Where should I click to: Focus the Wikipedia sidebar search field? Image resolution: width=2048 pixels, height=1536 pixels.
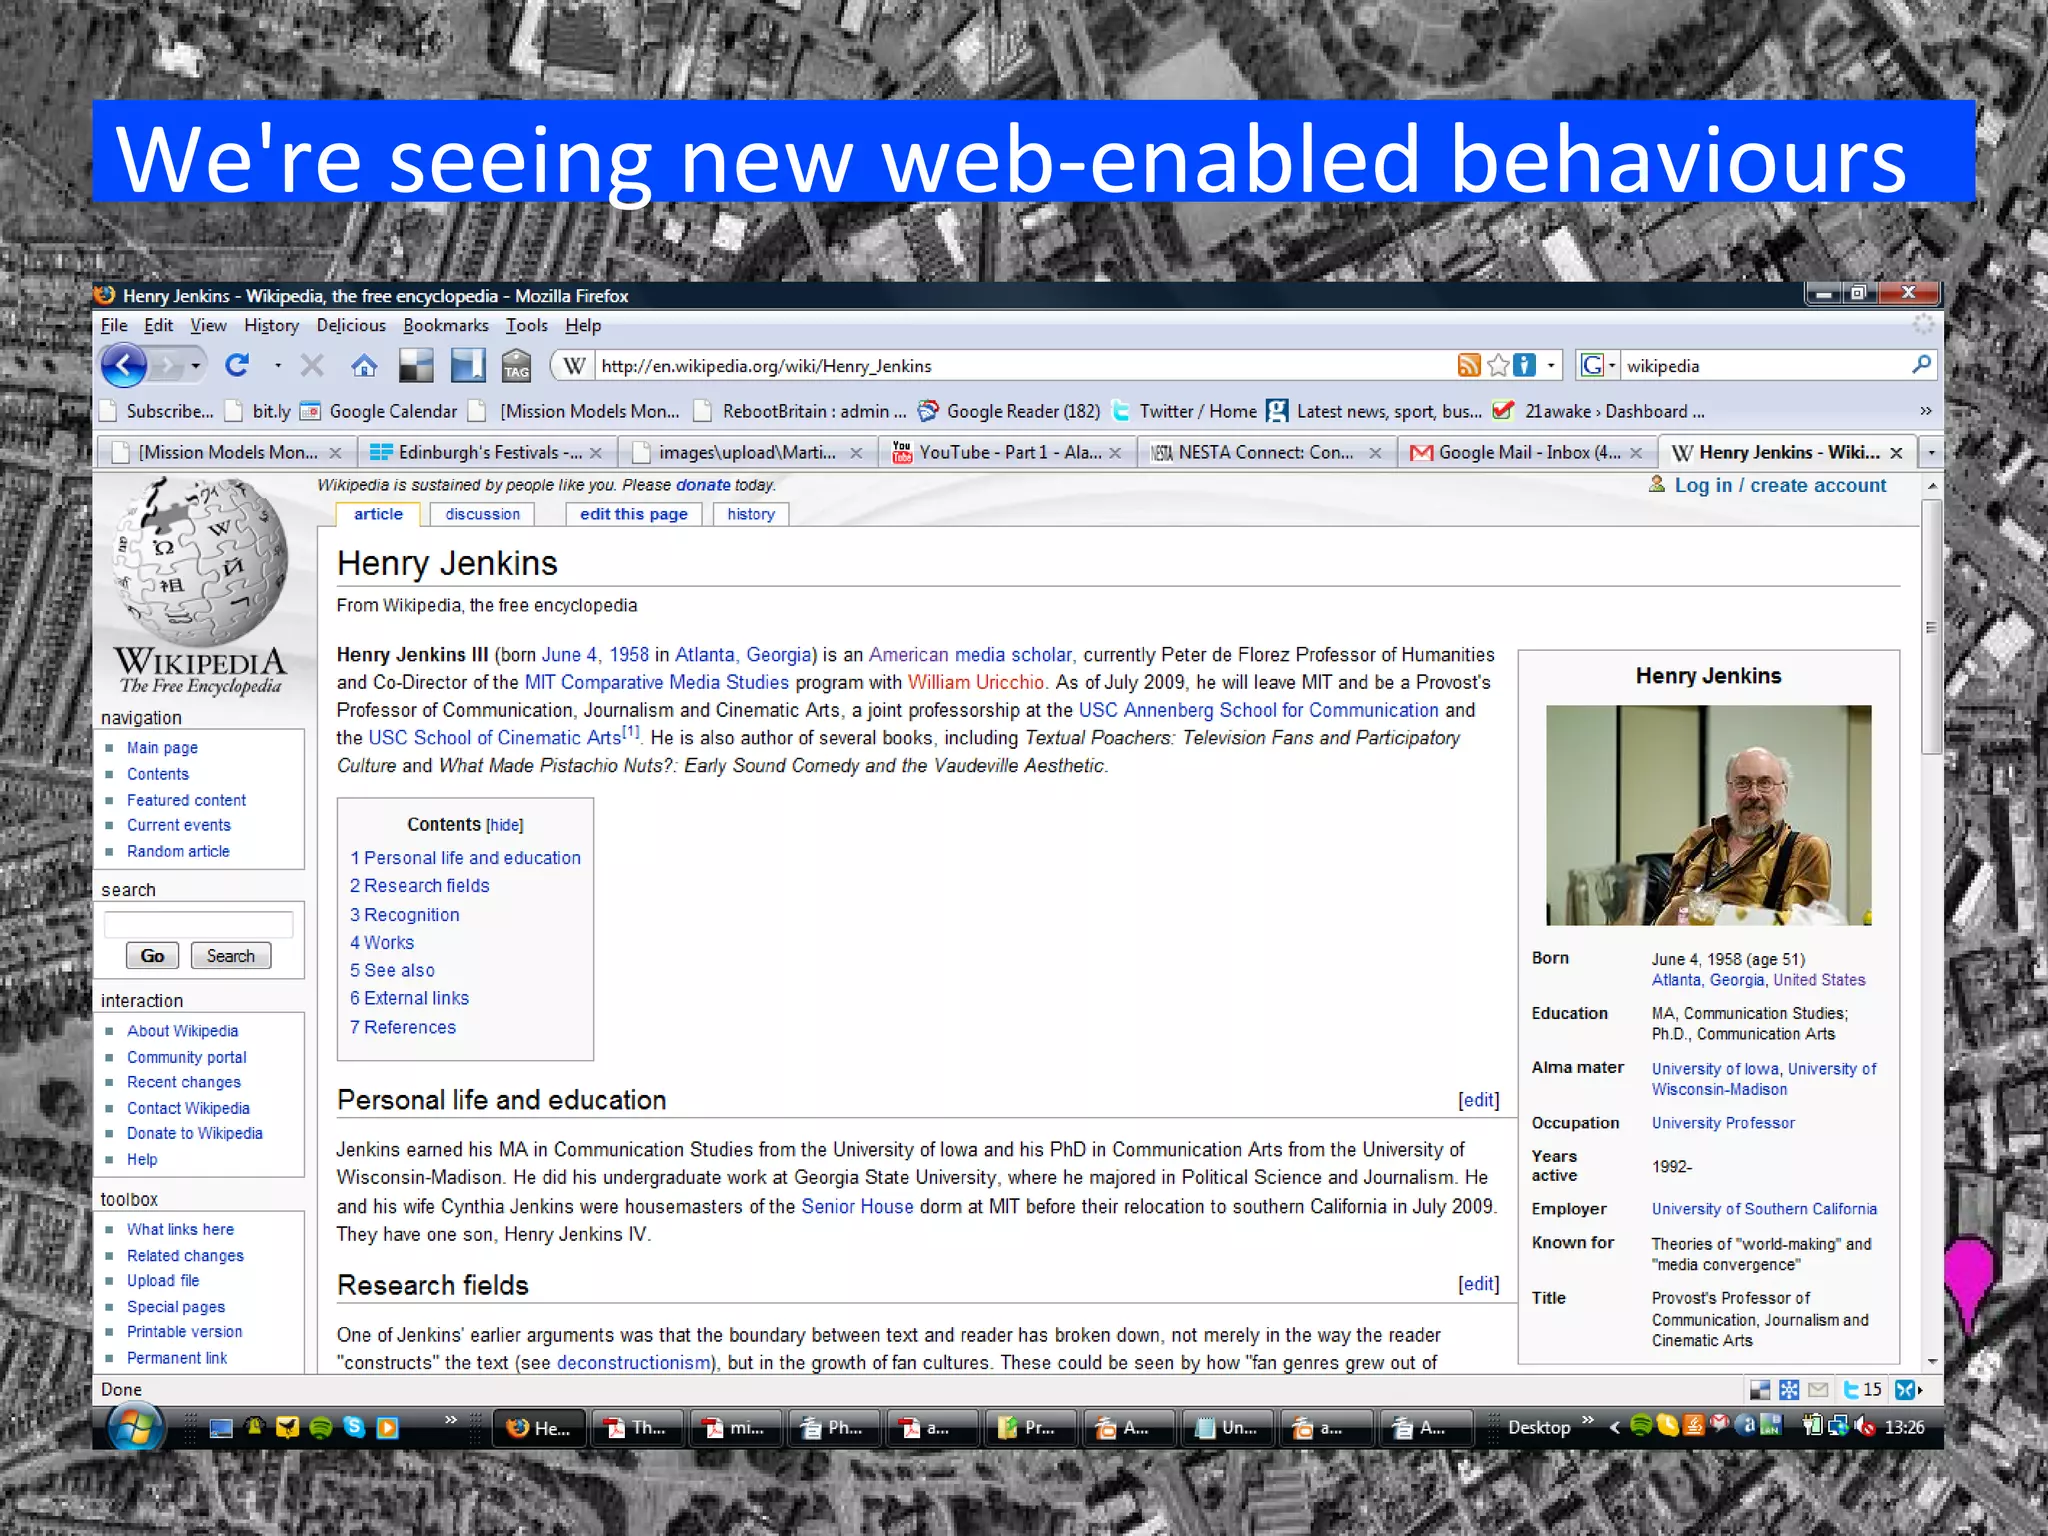198,924
